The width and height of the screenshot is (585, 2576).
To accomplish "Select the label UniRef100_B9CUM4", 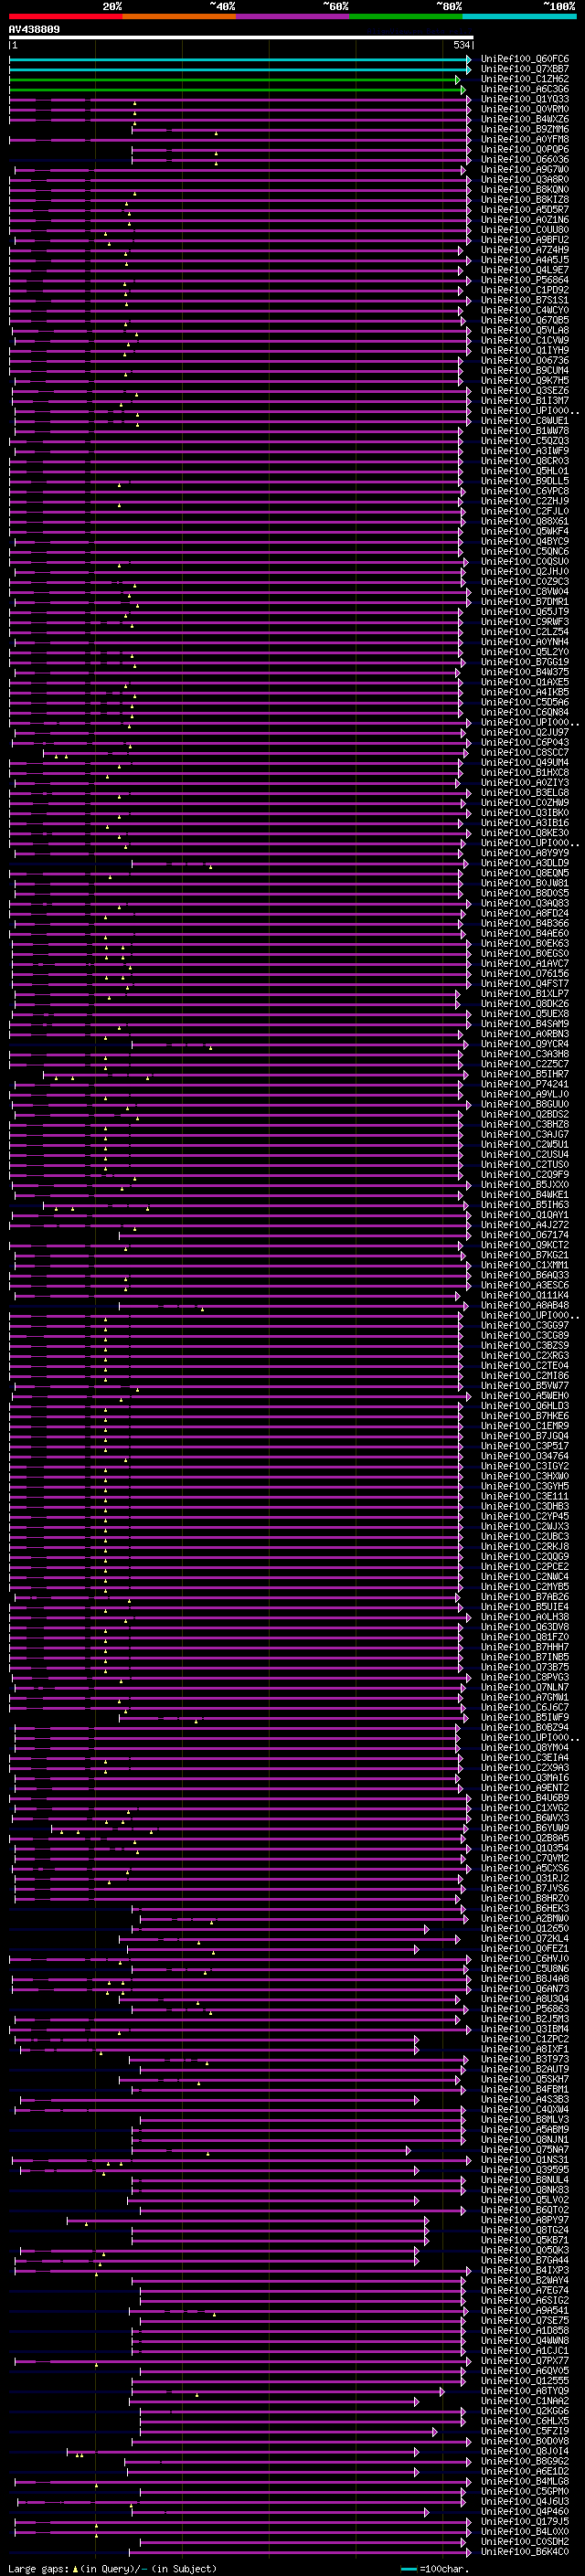I will click(525, 371).
